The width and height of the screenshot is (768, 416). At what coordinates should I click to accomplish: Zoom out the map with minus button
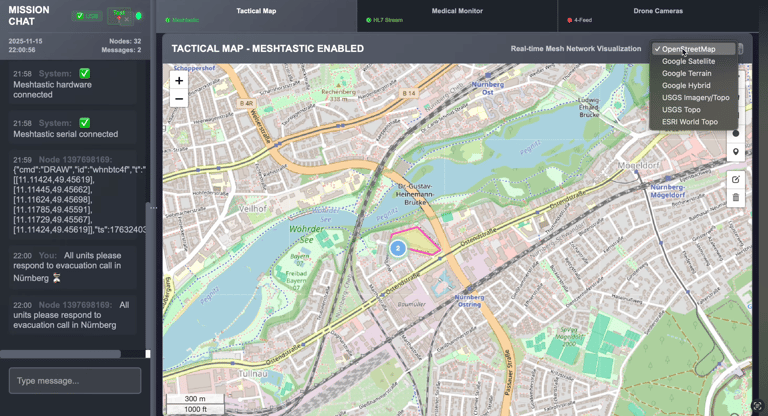click(179, 99)
